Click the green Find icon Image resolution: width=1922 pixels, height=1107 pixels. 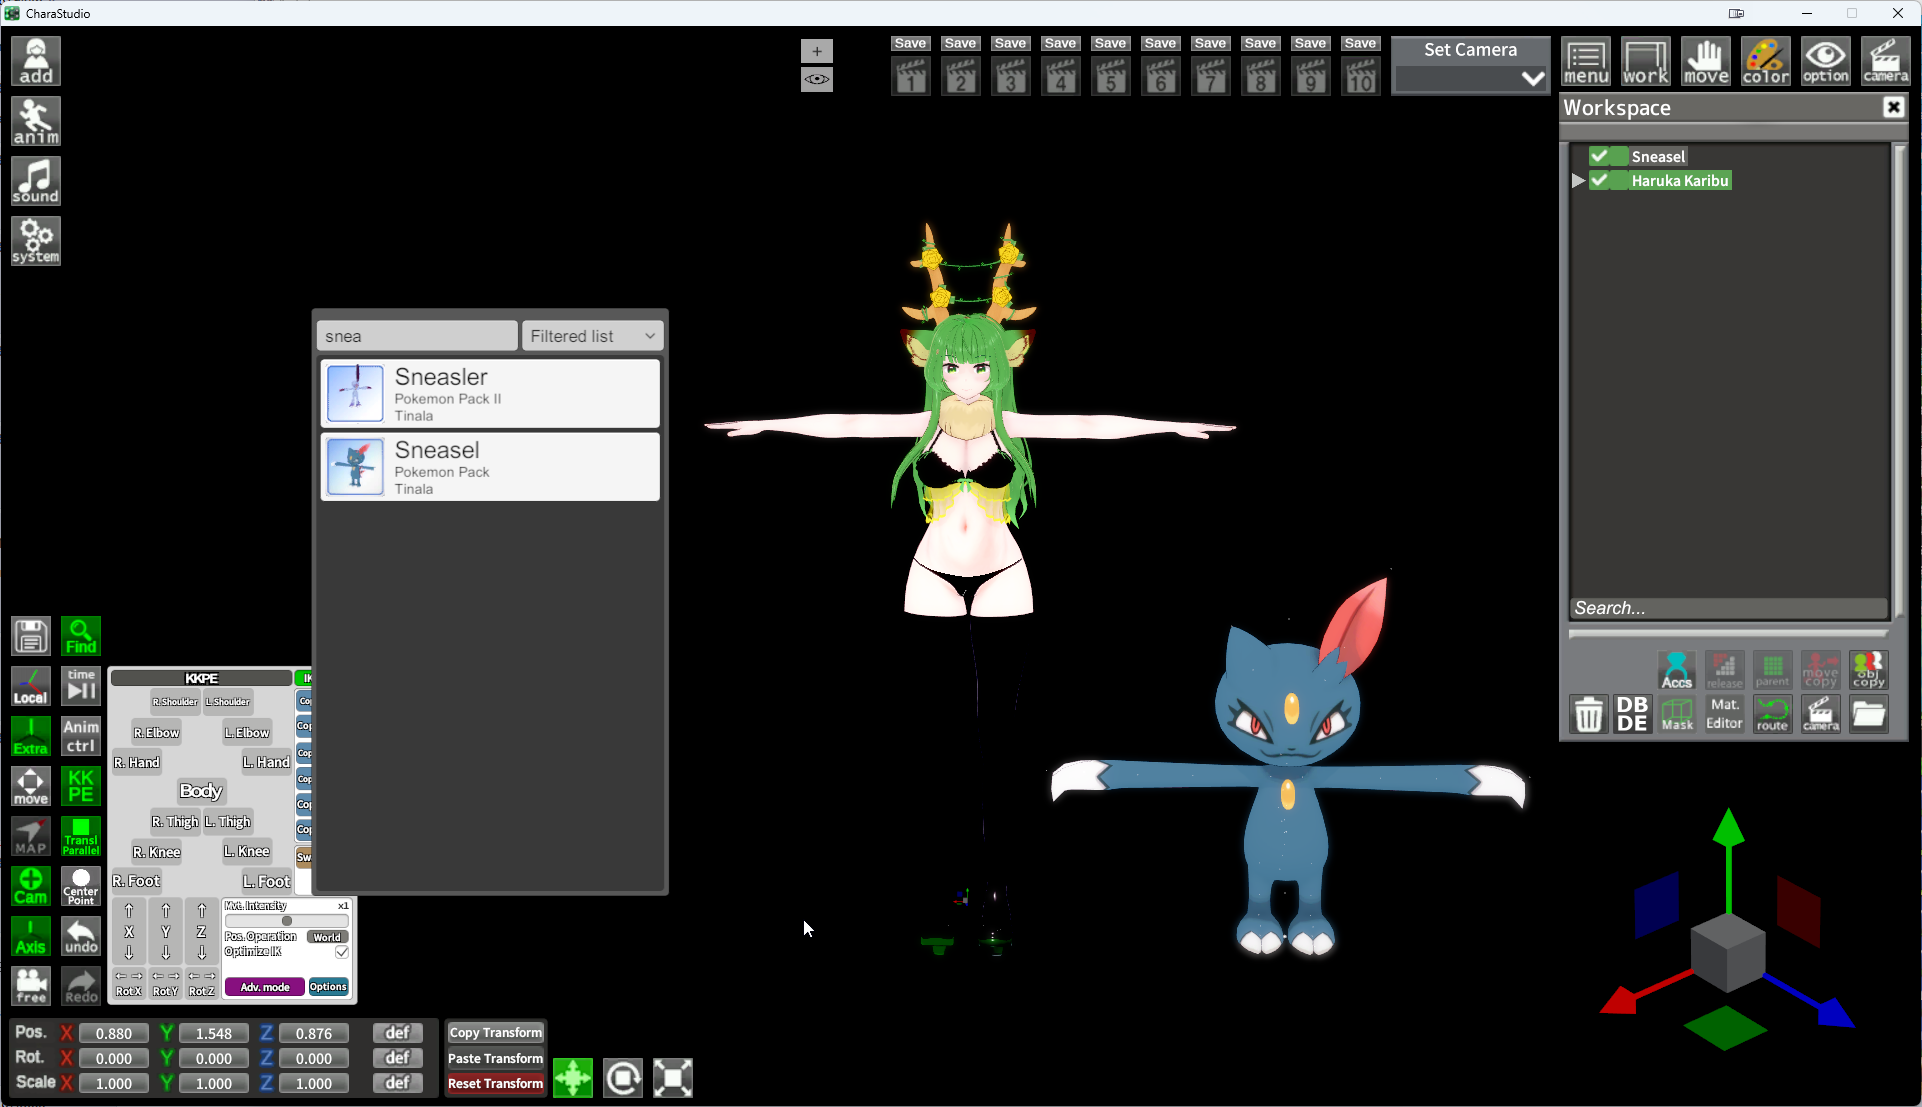pos(81,636)
